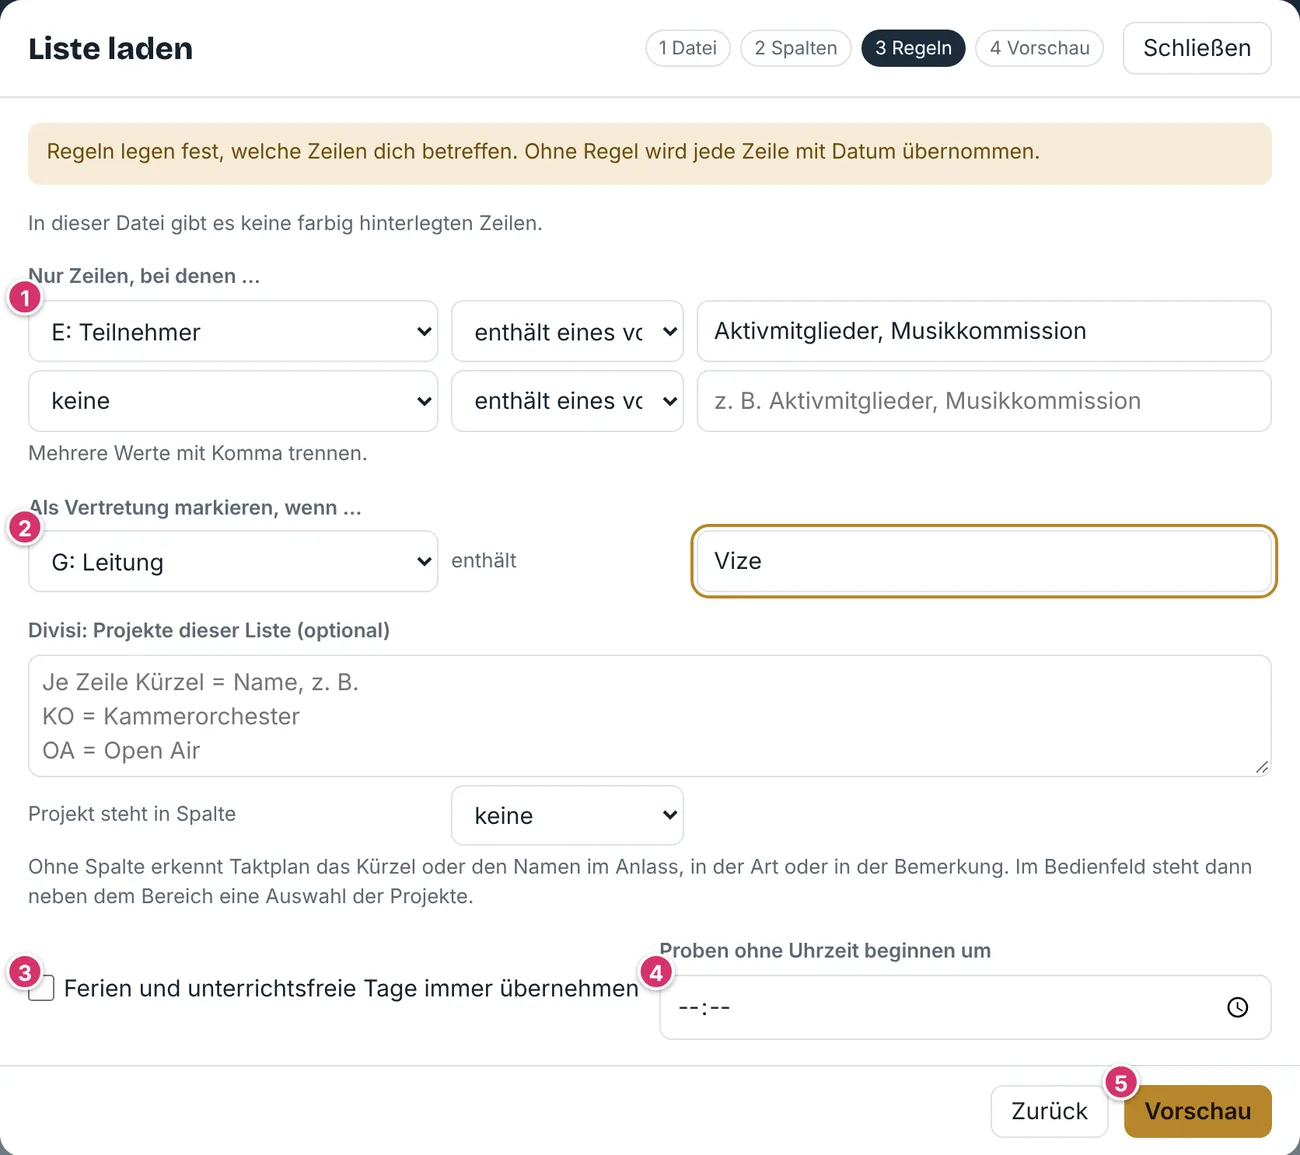
Task: Click the 'Proben ohne Uhrzeit' time input
Action: [x=965, y=1007]
